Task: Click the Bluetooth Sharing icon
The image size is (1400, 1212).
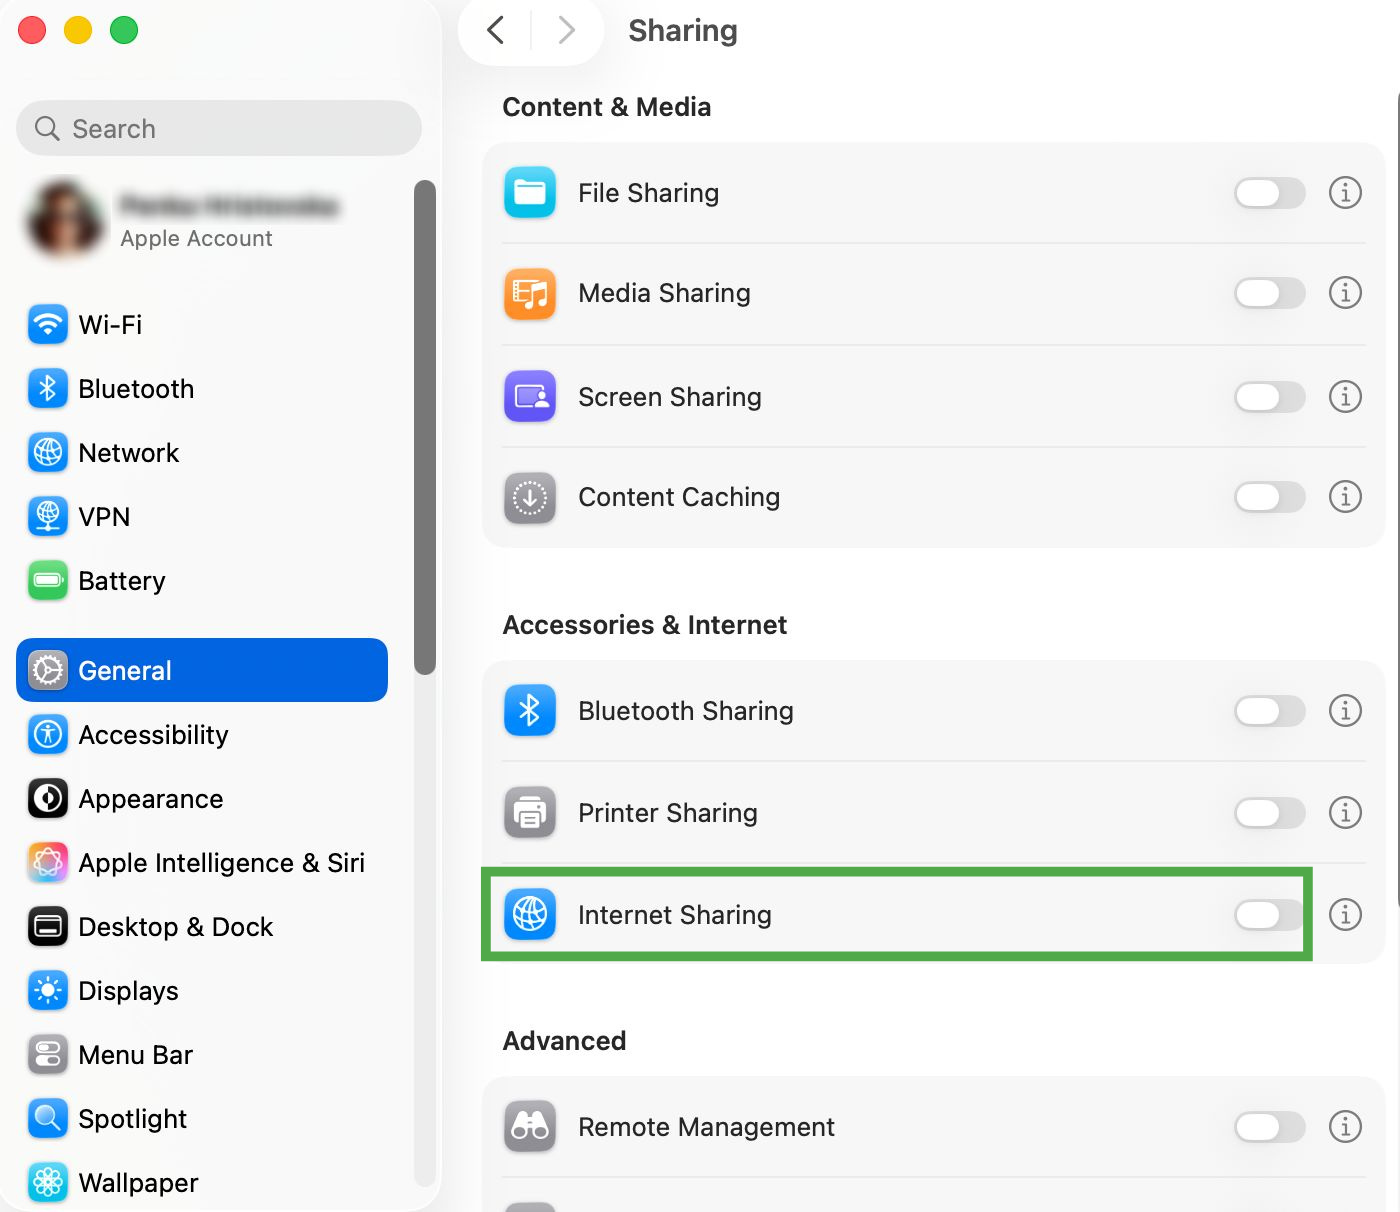Action: click(x=530, y=711)
